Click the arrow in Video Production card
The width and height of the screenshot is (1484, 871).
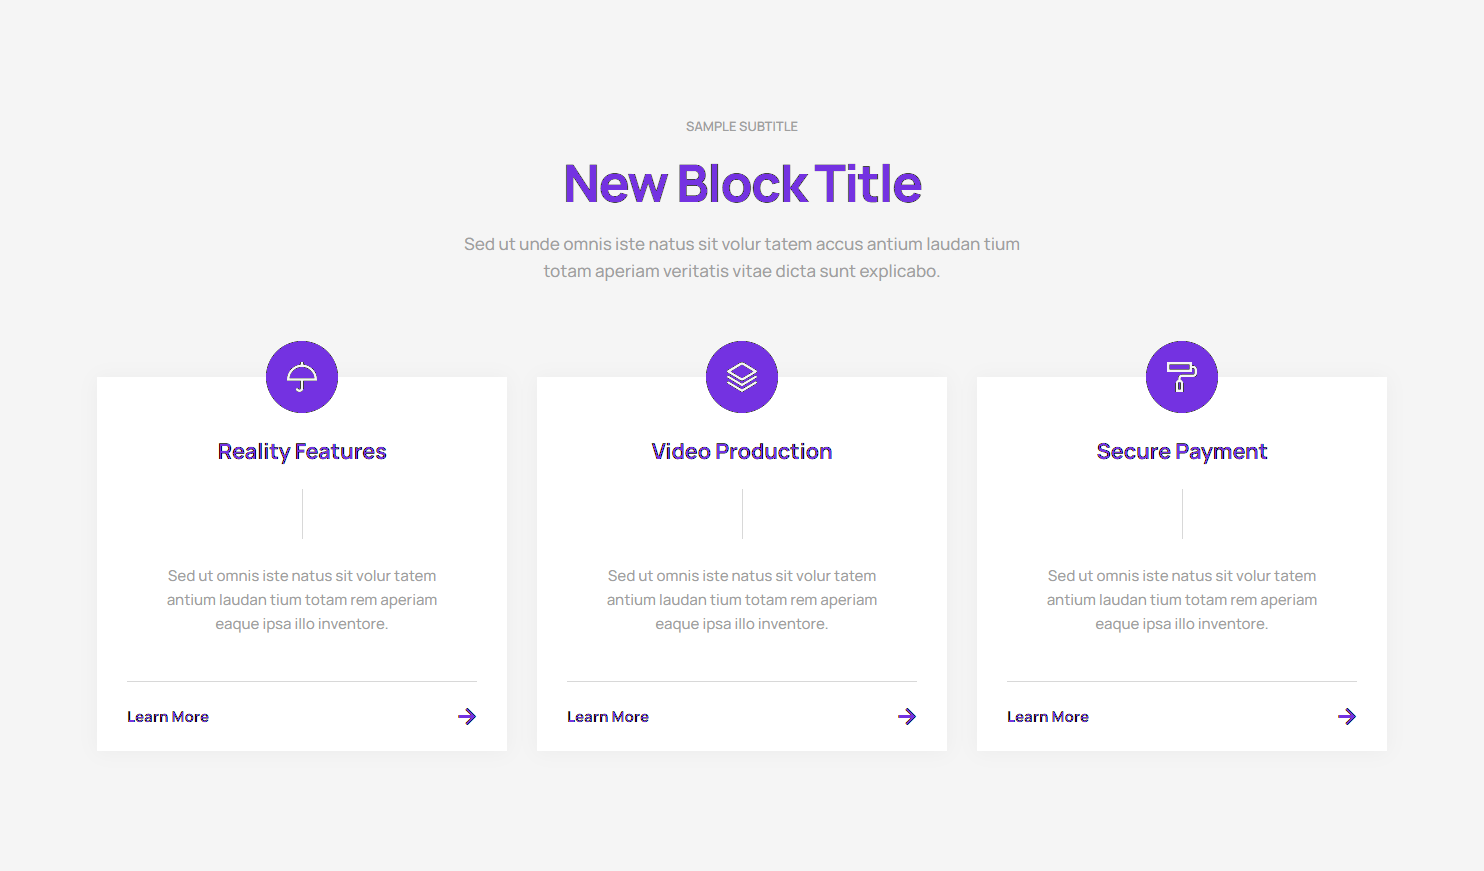pyautogui.click(x=907, y=716)
